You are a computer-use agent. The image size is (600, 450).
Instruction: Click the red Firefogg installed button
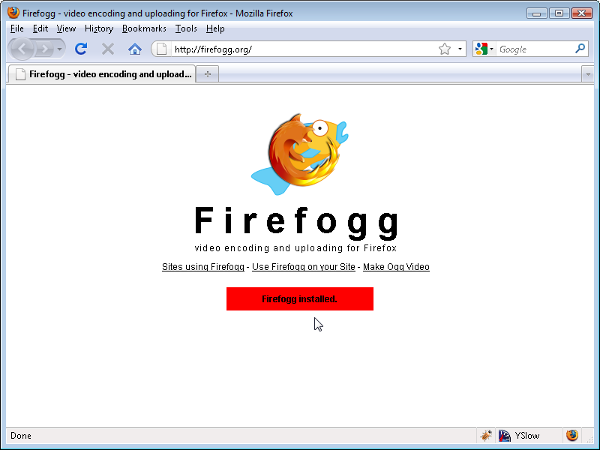pyautogui.click(x=300, y=299)
